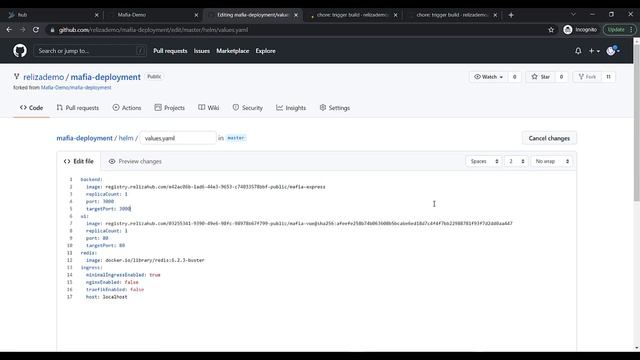Click the backend image registry line
The height and width of the screenshot is (360, 640).
coord(206,187)
